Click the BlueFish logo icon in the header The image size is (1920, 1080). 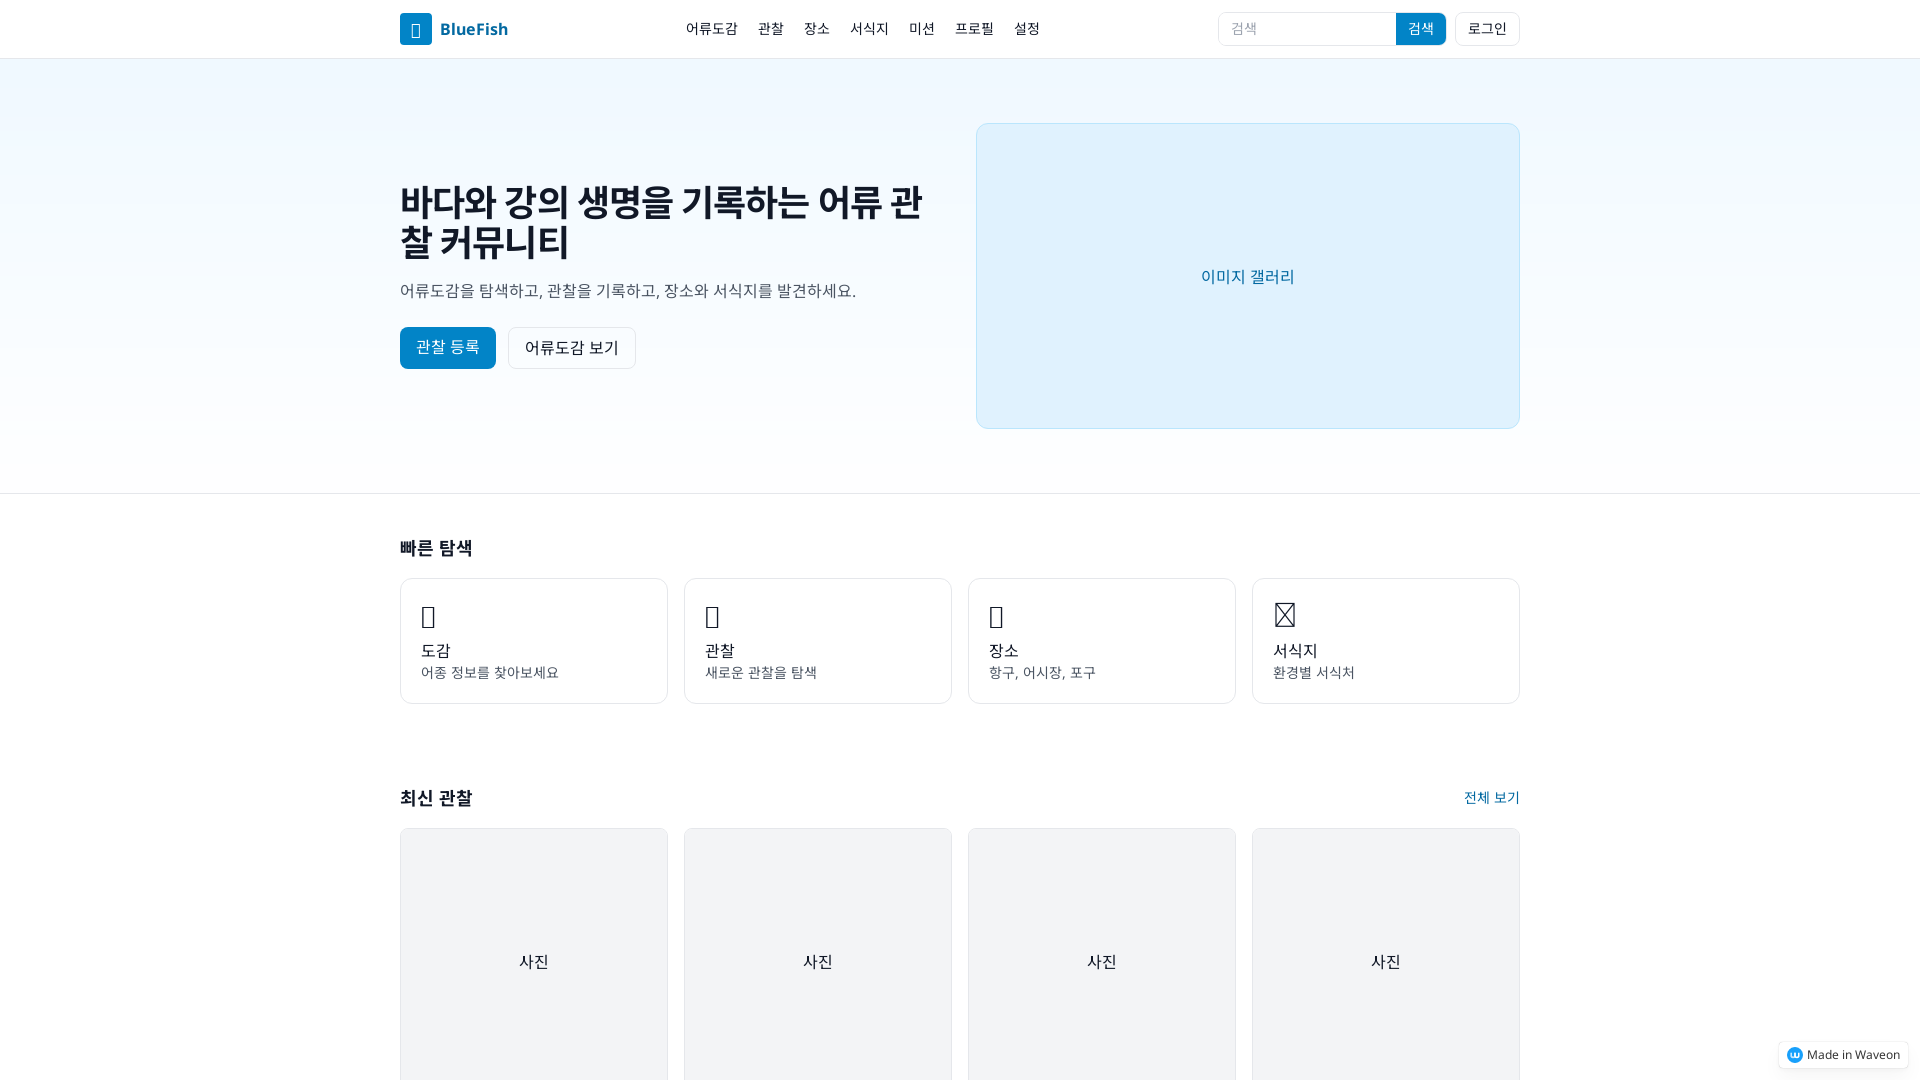[x=416, y=29]
